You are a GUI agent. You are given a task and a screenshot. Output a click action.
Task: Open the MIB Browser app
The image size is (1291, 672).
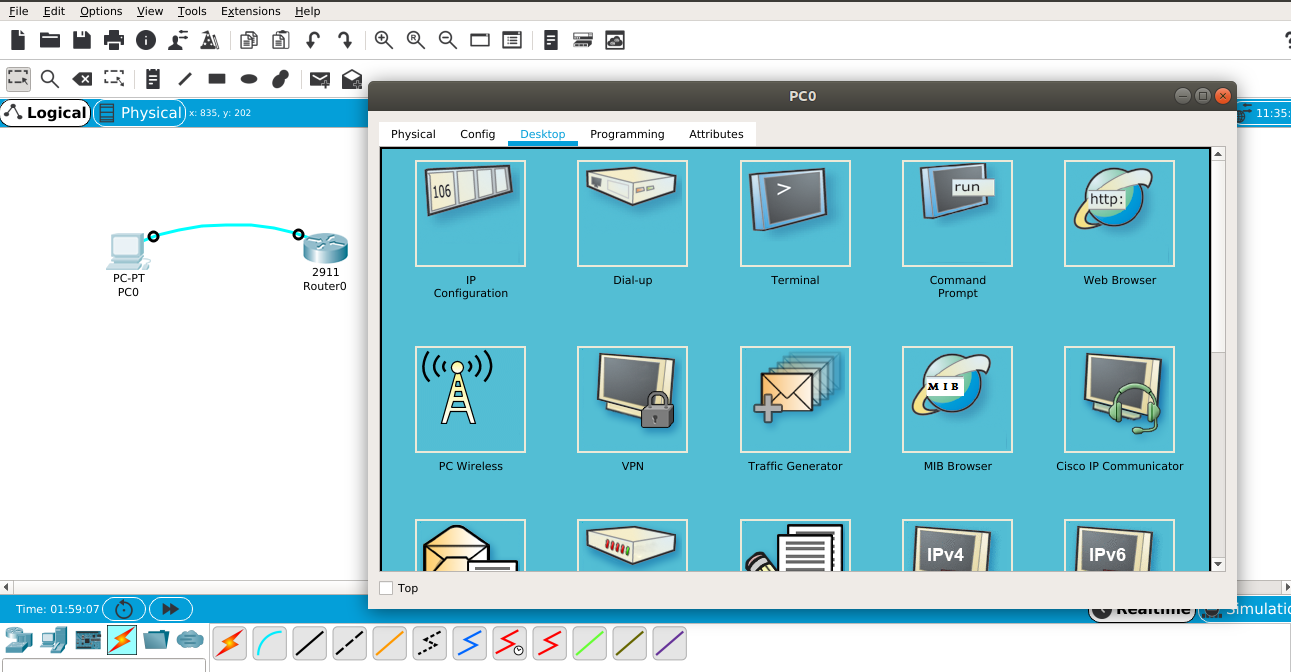957,399
